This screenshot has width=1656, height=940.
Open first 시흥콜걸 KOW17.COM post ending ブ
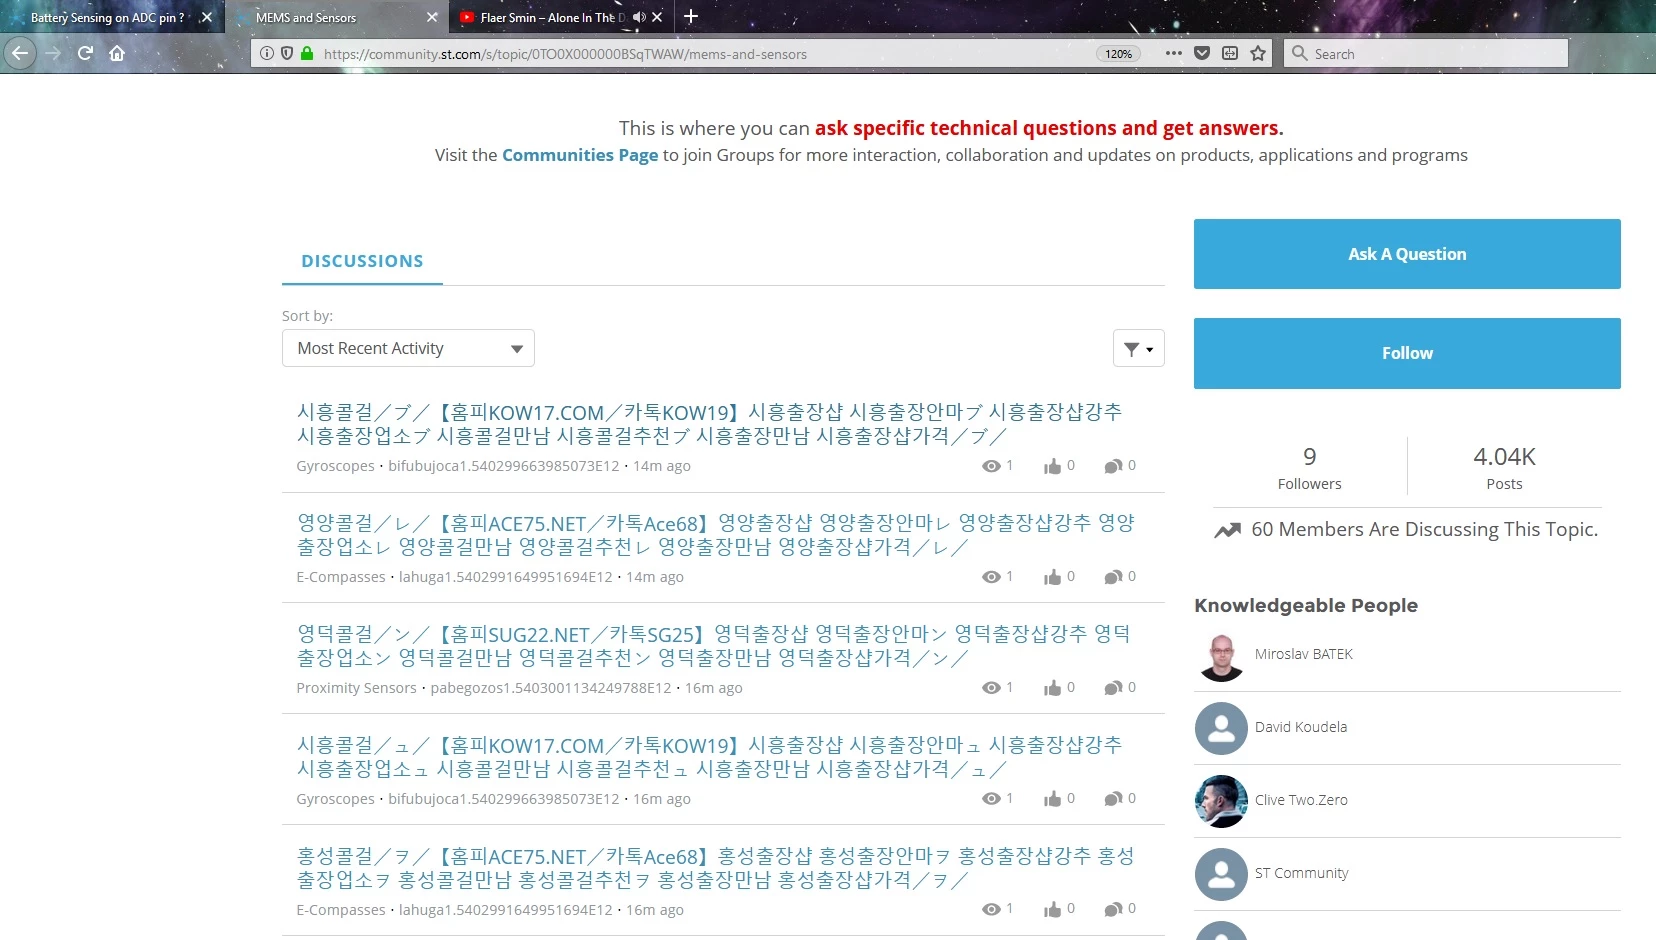point(709,424)
